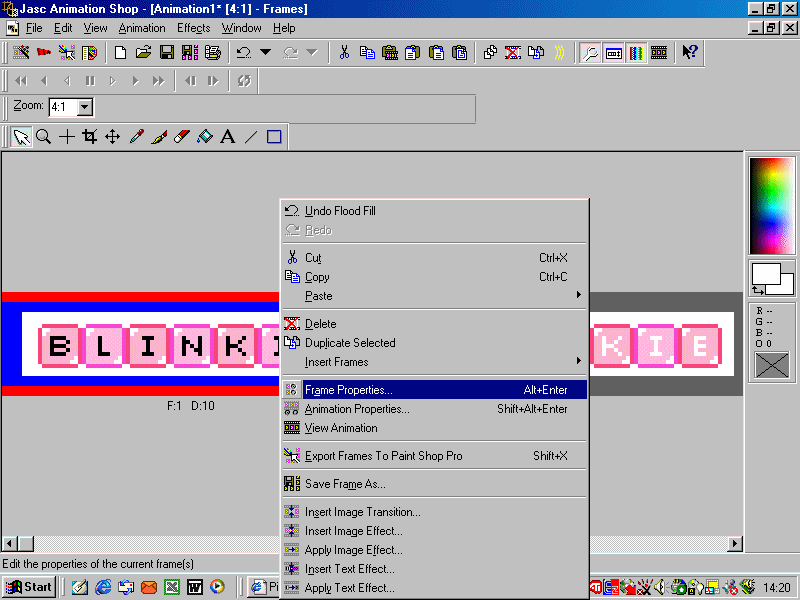The image size is (800, 600).
Task: Open the File menu
Action: pyautogui.click(x=34, y=28)
